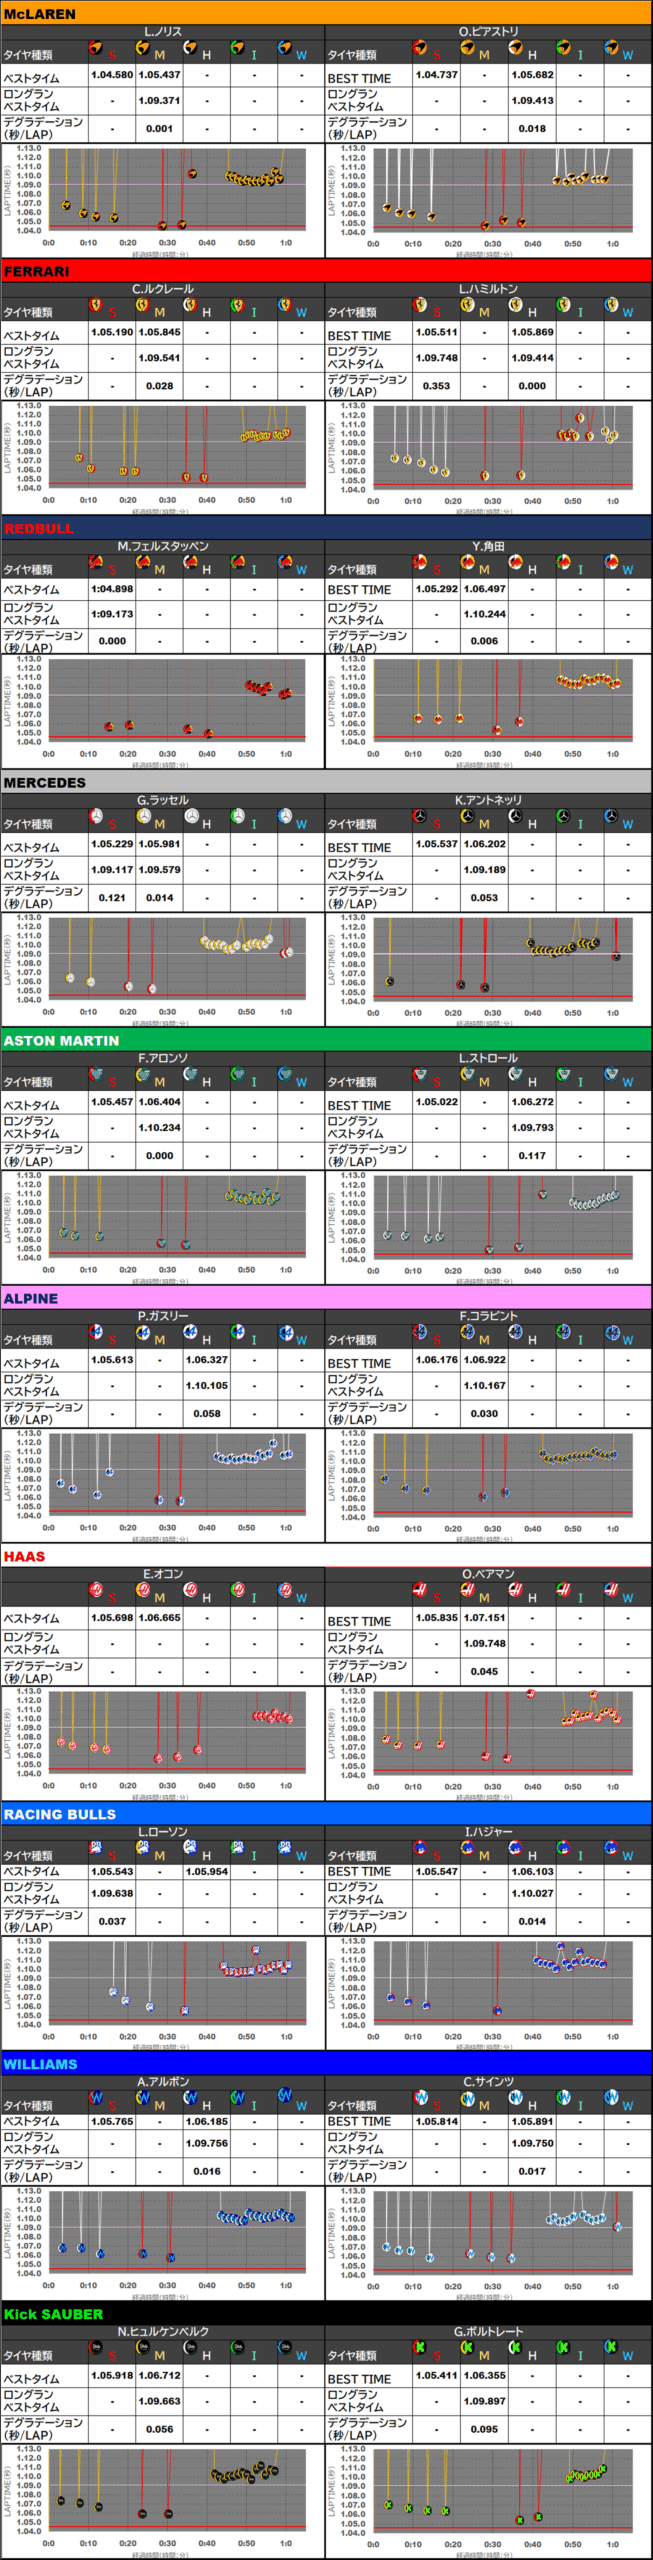The width and height of the screenshot is (653, 2560).
Task: Click the blue WILLIAMS team banner
Action: (x=326, y=2064)
